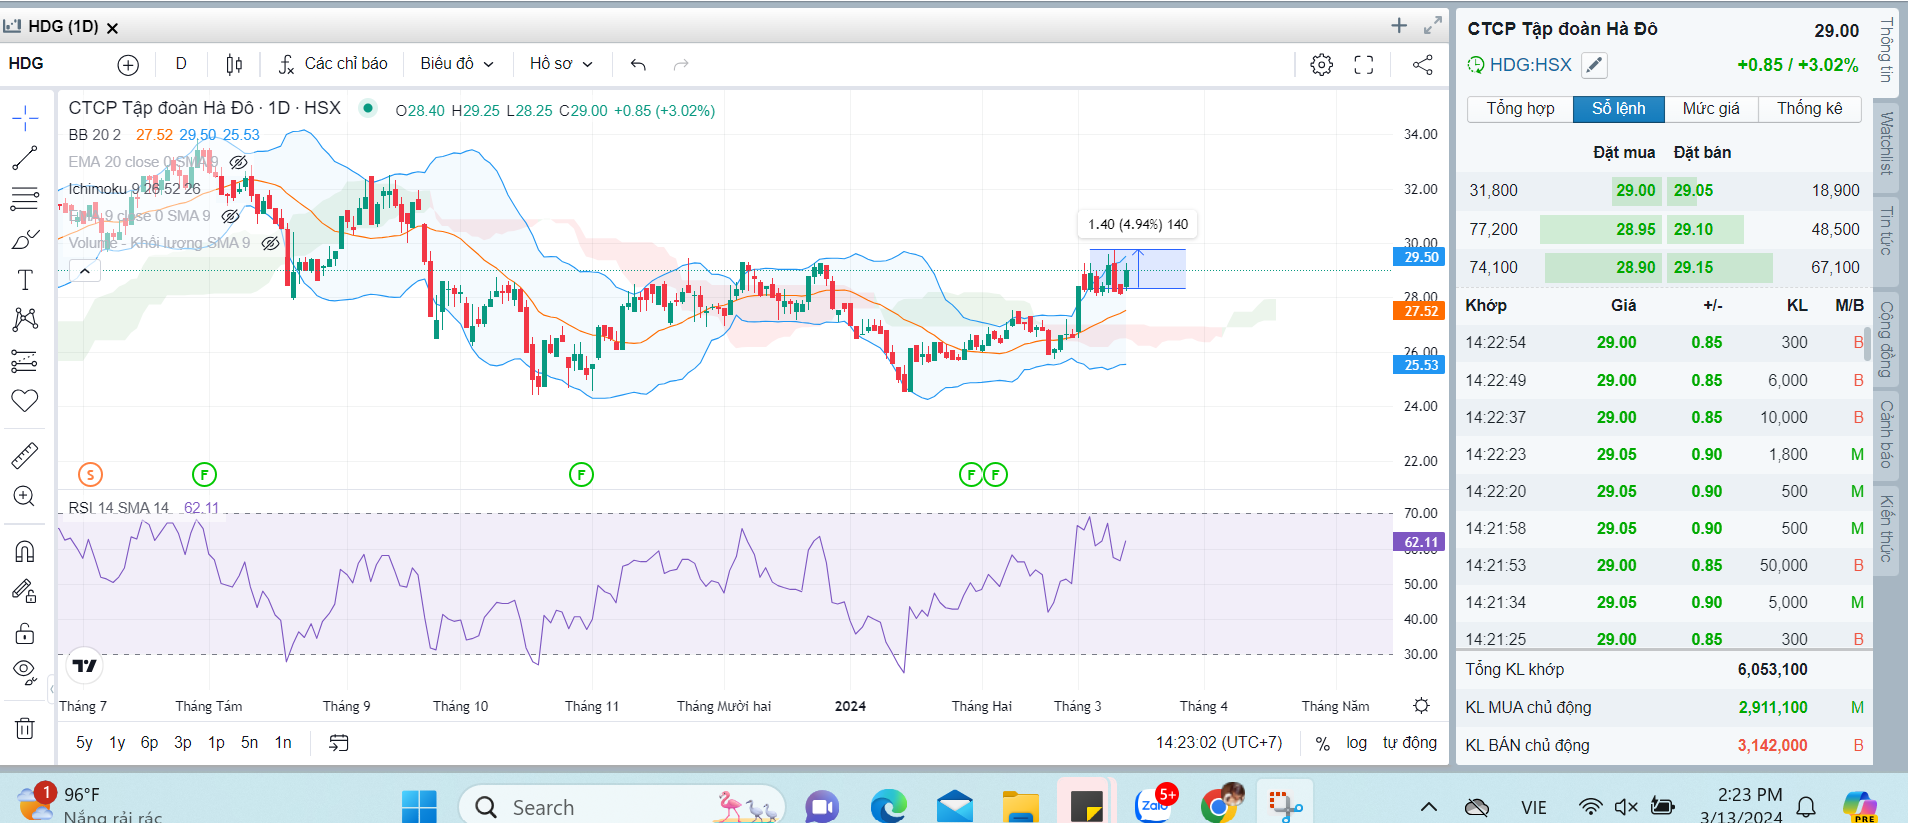Open the Các chỉ báo indicators menu

click(x=333, y=64)
